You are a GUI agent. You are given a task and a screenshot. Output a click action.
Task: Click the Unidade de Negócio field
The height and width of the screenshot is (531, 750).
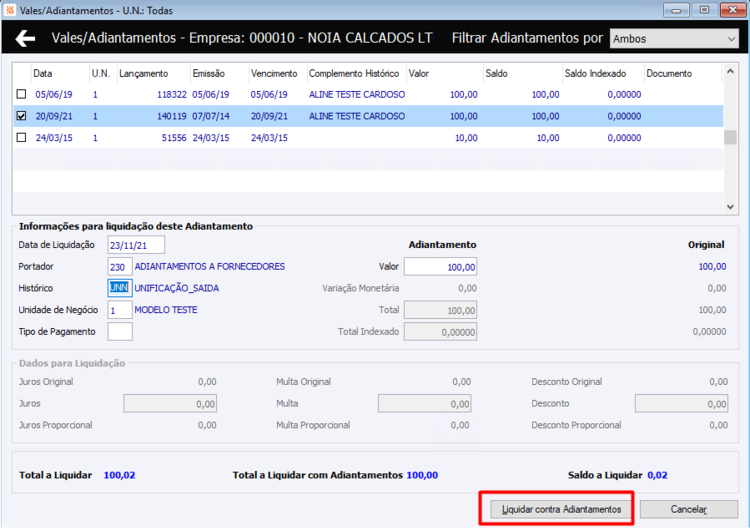tap(120, 310)
